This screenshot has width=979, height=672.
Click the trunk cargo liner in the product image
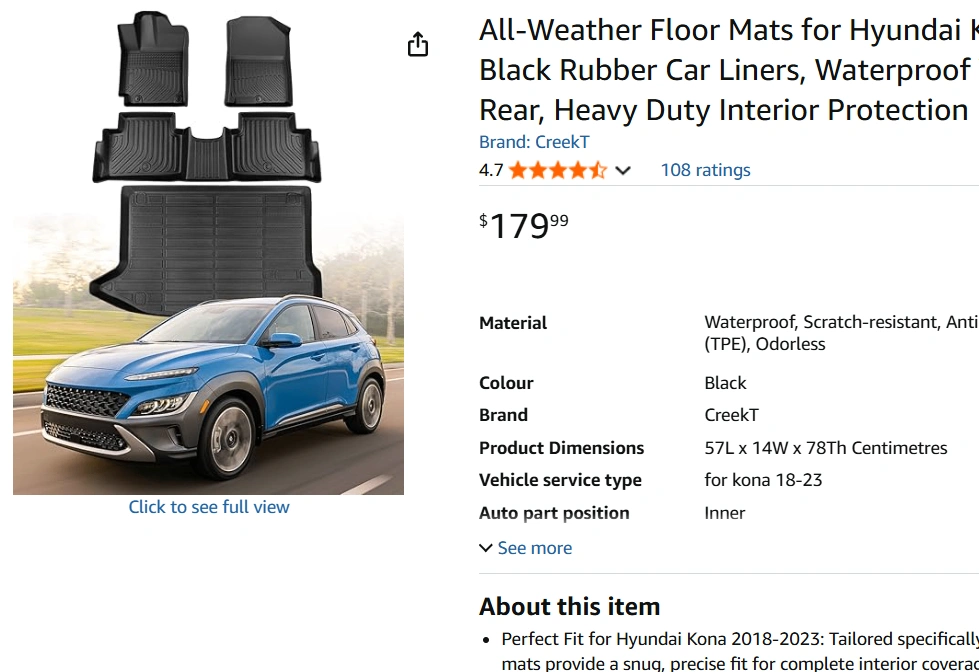click(x=215, y=240)
